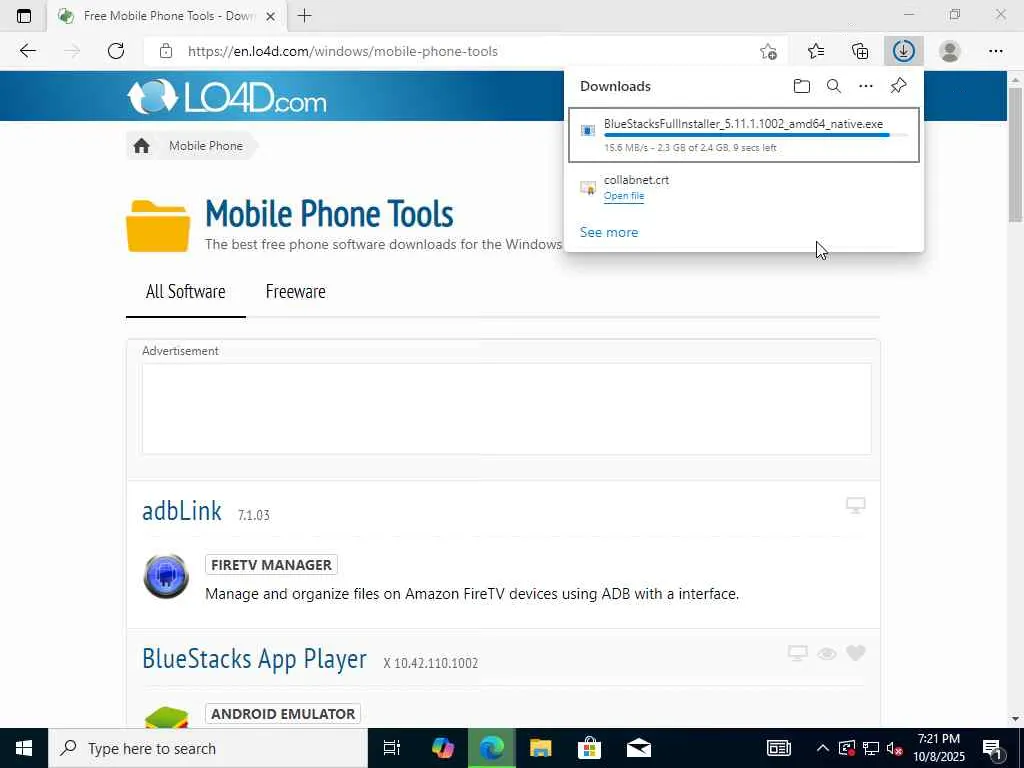Select the Free Mobile Phone Tools browser tab
Screen dimensions: 1024x768
click(167, 16)
